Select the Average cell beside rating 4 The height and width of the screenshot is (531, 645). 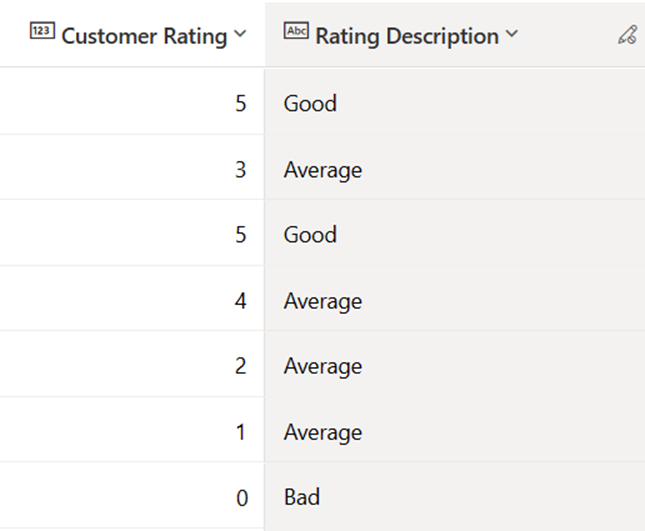point(455,299)
